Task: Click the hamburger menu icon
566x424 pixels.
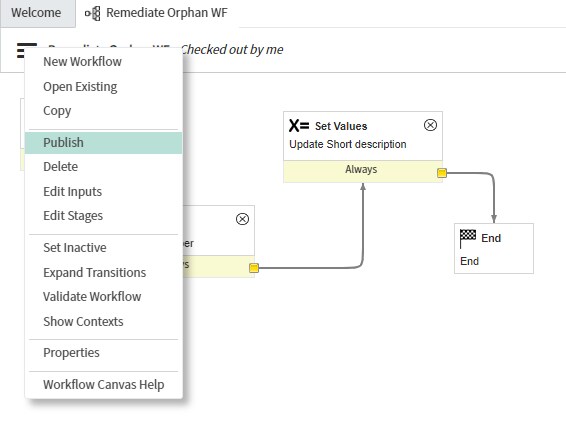Action: pyautogui.click(x=26, y=50)
